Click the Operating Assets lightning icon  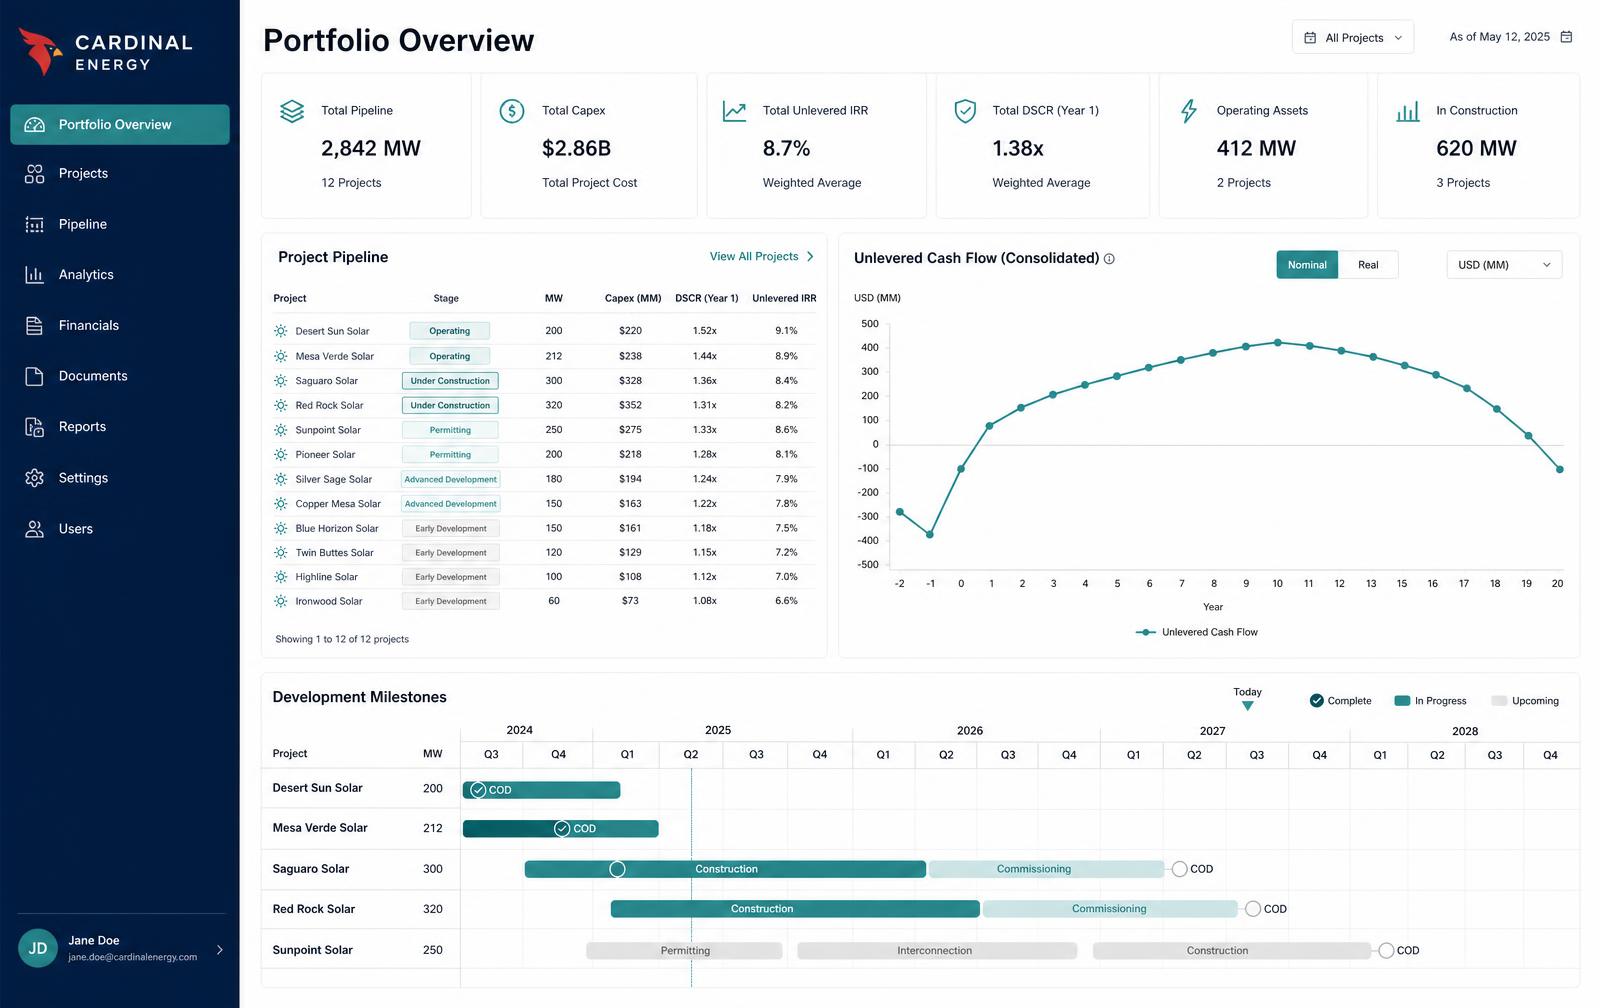pyautogui.click(x=1189, y=111)
